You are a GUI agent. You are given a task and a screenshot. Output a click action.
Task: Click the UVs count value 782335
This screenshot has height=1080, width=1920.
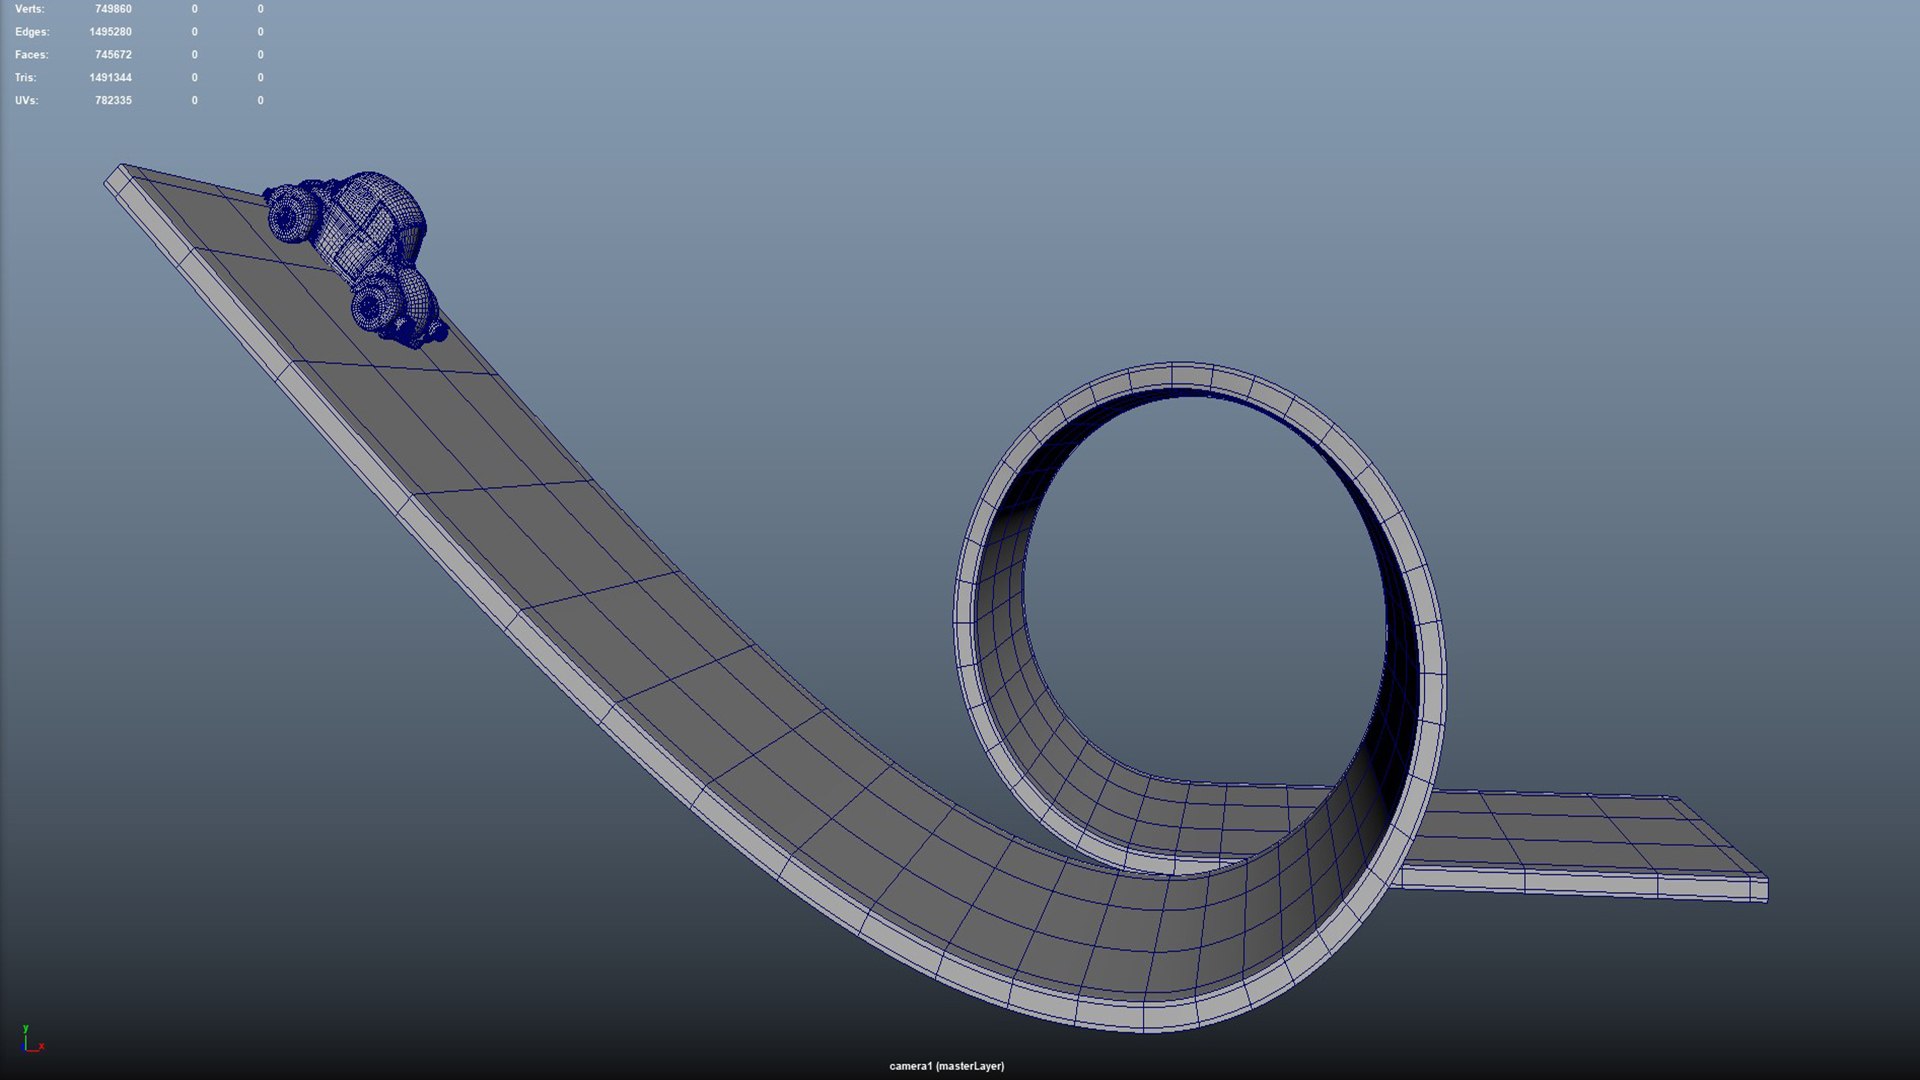[113, 101]
